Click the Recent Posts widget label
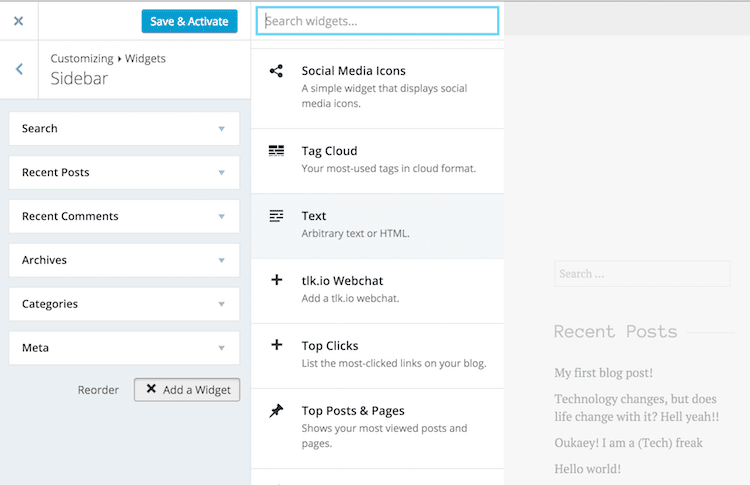 coord(55,172)
